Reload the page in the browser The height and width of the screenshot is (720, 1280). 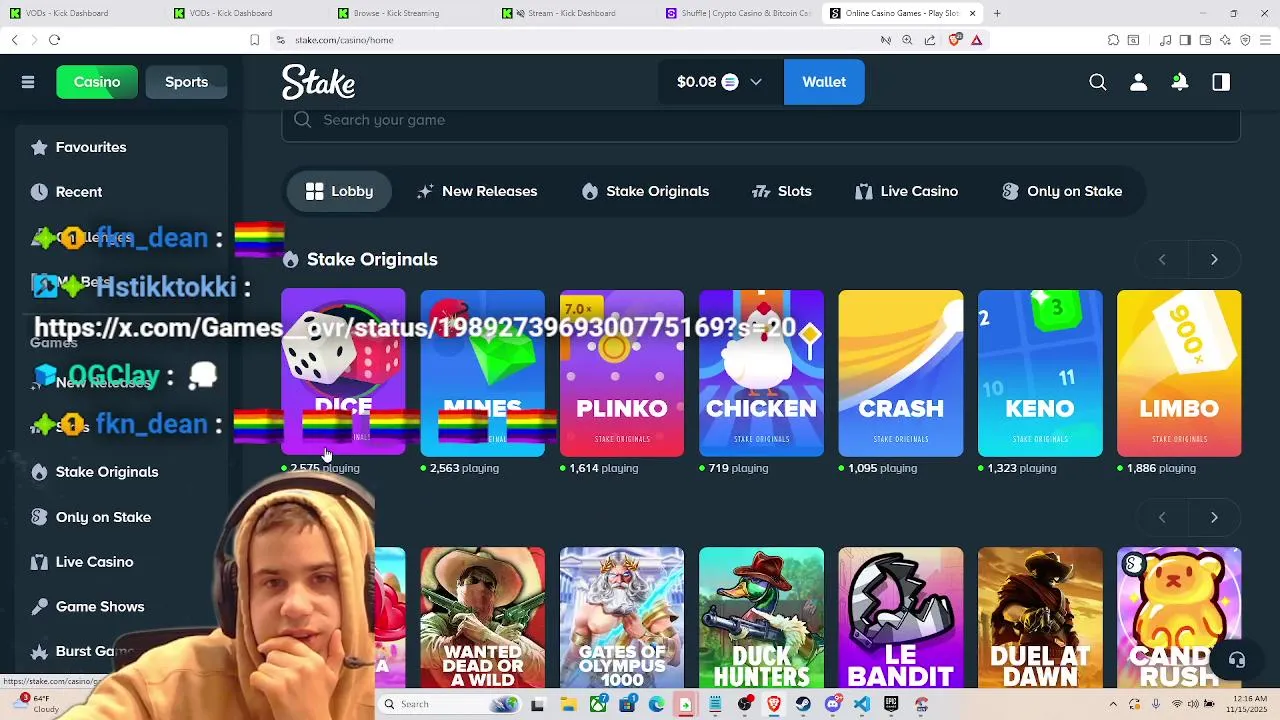tap(54, 40)
